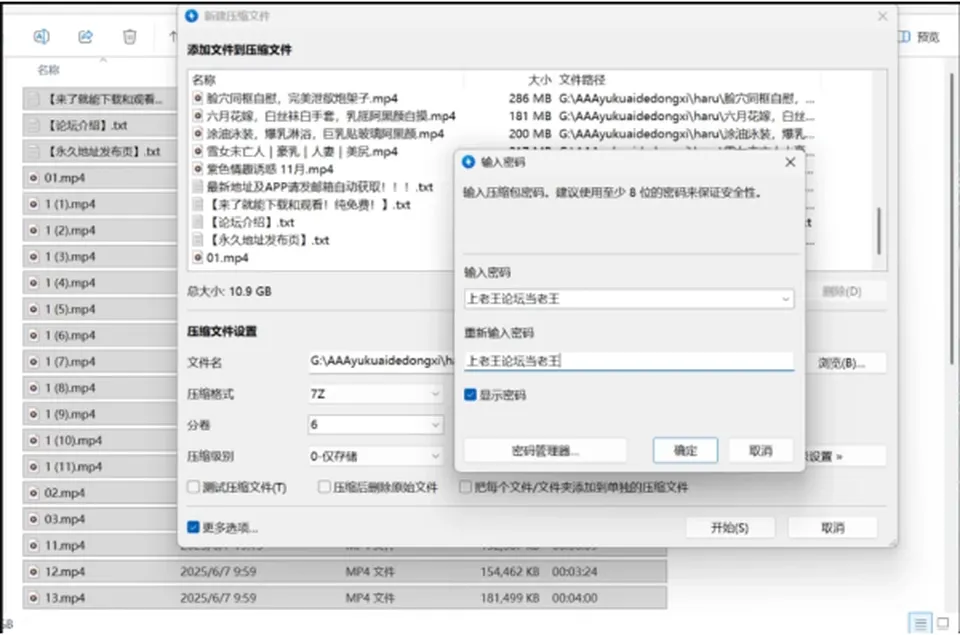Close the 输入密码 dialog with X
960x635 pixels.
coord(790,162)
